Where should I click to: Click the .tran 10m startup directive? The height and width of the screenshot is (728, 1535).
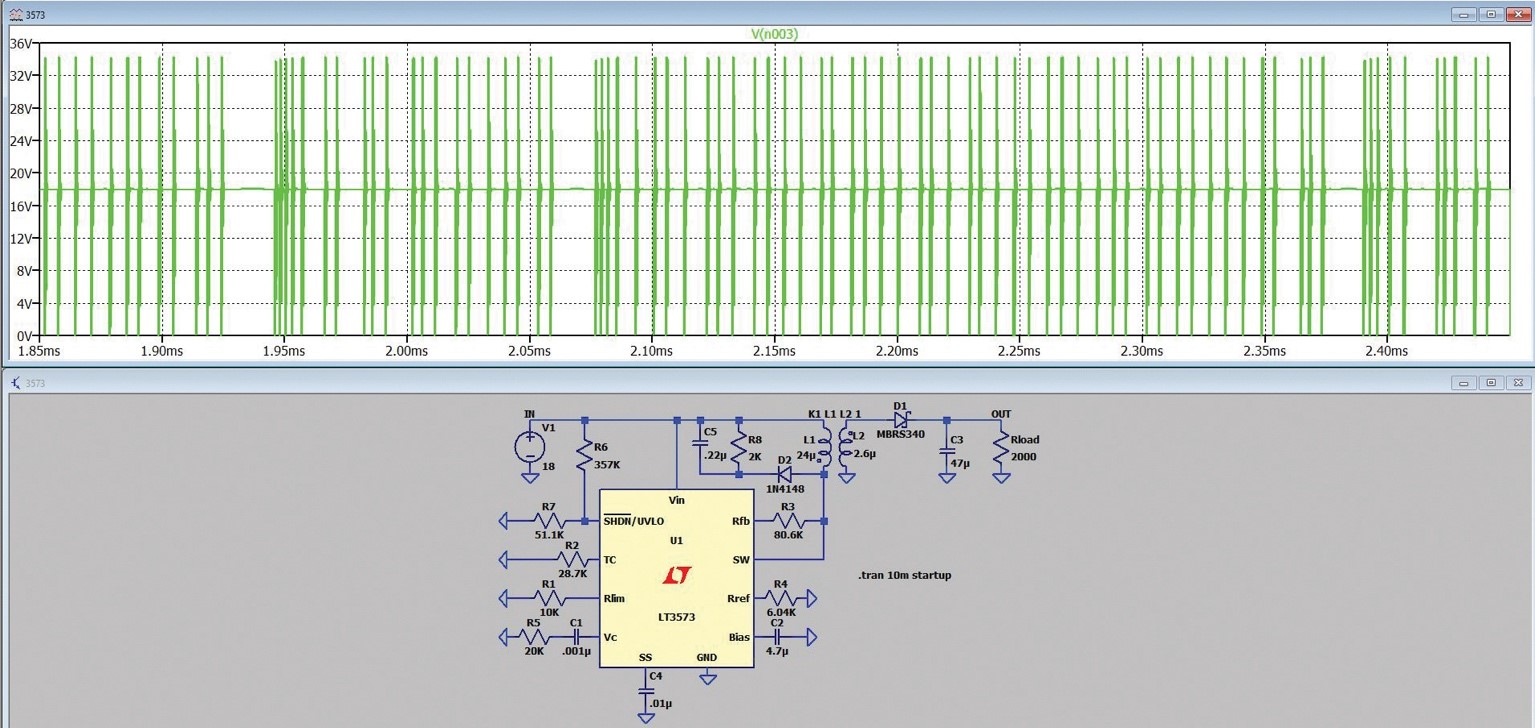click(x=904, y=575)
